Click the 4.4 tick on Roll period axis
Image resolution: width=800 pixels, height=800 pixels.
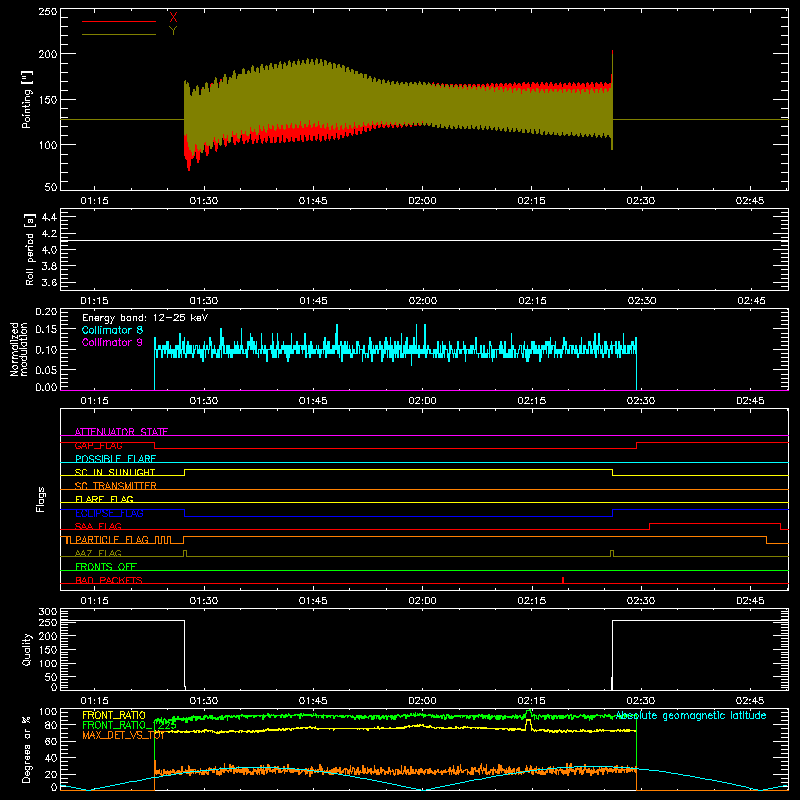[x=48, y=217]
